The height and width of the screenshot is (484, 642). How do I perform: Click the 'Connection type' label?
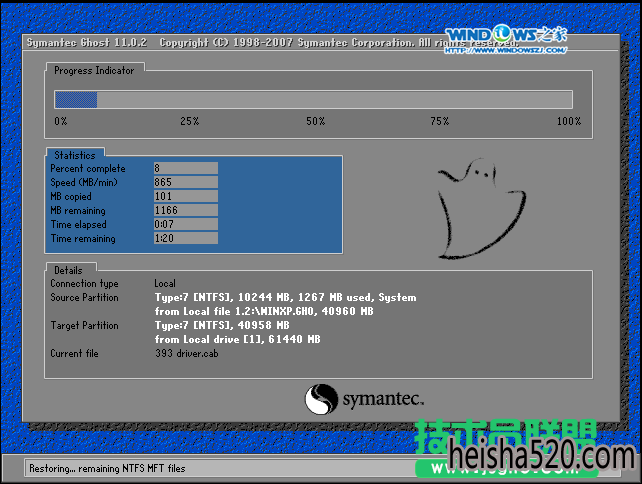point(84,283)
